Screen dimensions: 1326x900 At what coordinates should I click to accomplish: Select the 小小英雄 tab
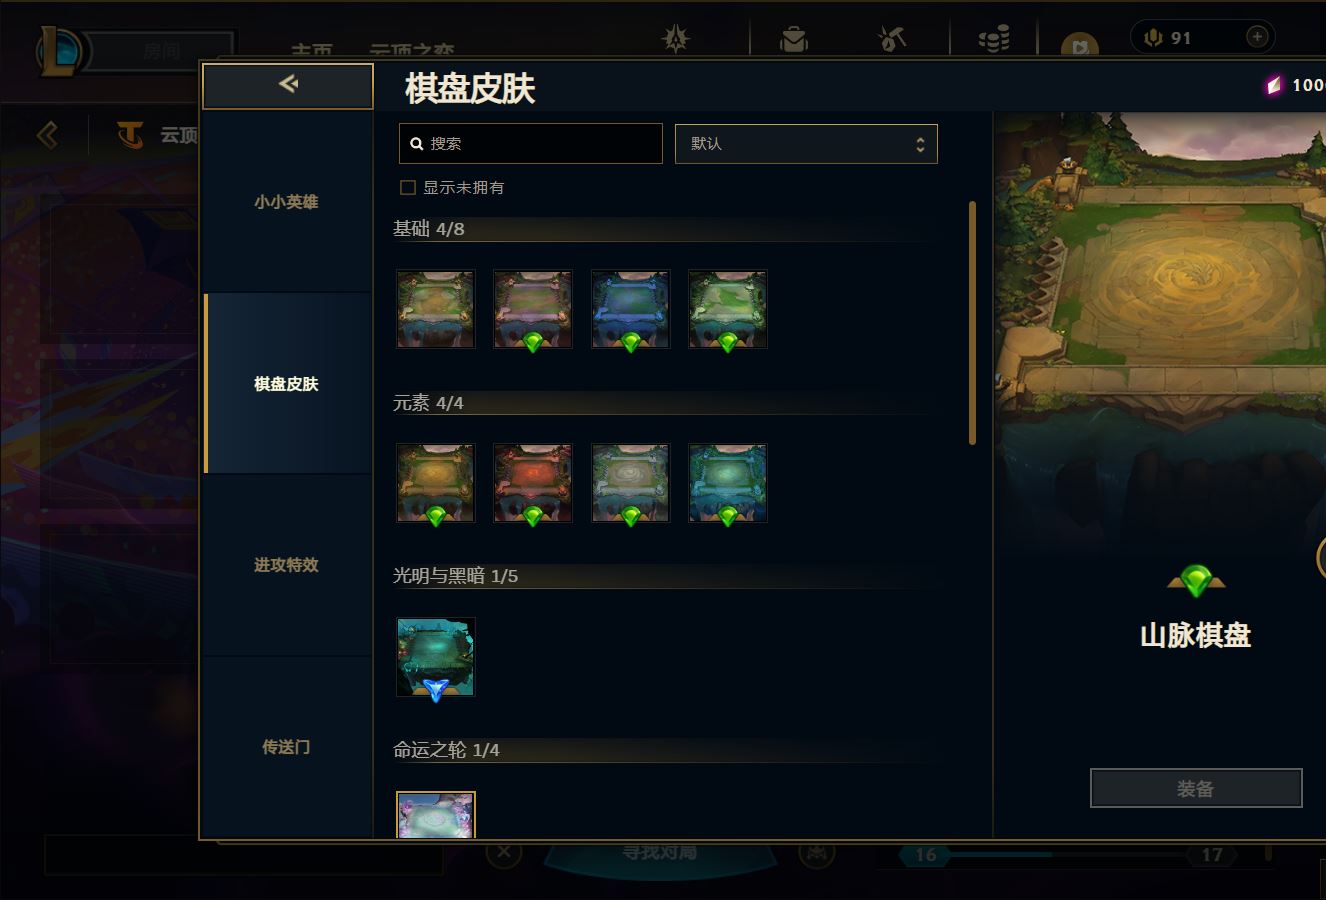click(286, 202)
